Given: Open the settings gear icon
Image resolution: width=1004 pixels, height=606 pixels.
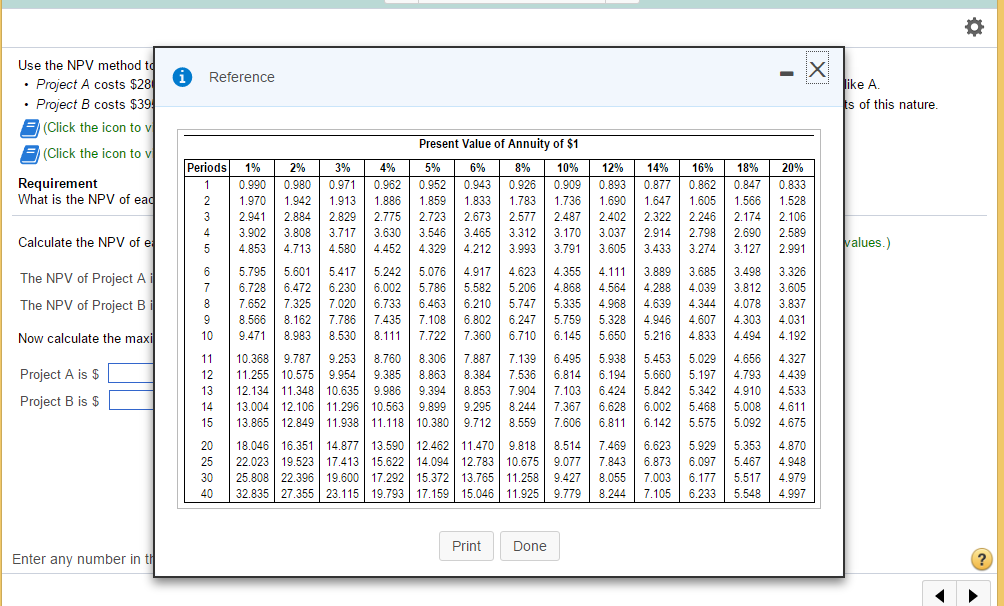Looking at the screenshot, I should (974, 27).
